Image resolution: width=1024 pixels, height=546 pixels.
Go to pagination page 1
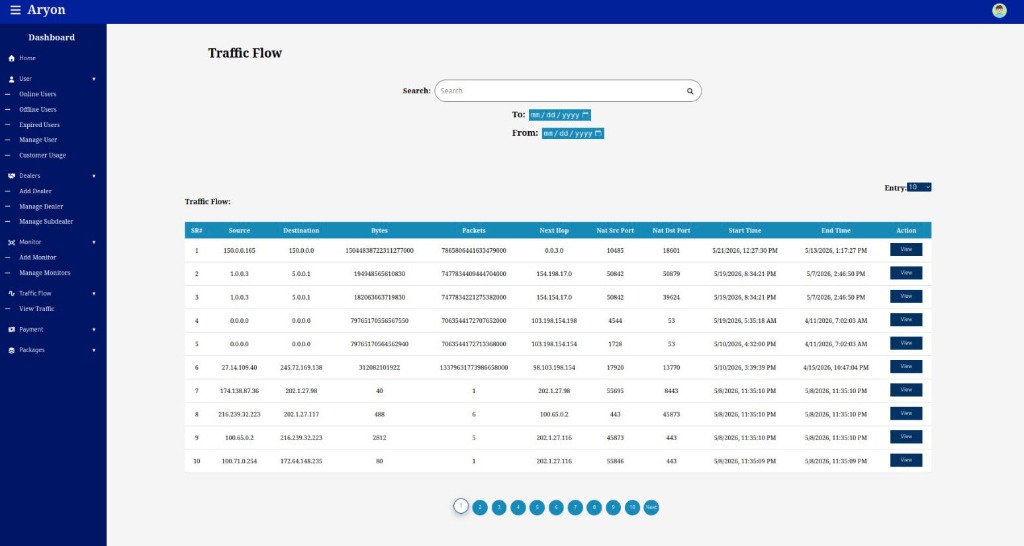coord(461,506)
